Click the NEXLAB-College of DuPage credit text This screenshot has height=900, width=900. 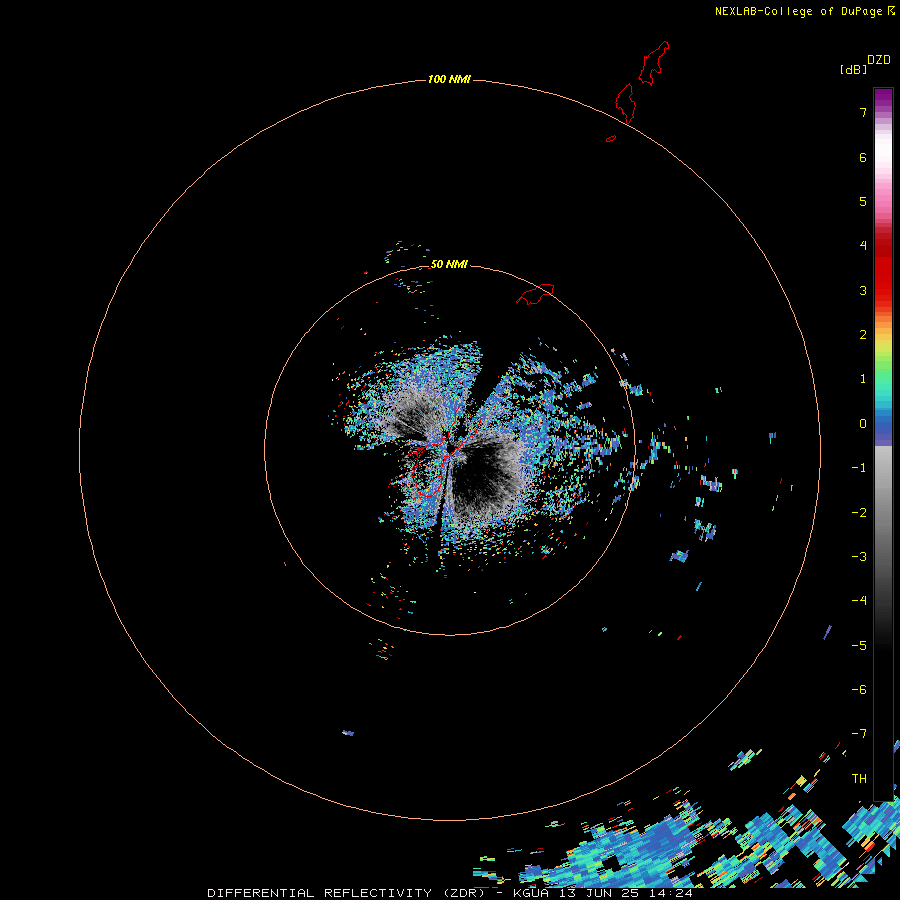click(798, 11)
